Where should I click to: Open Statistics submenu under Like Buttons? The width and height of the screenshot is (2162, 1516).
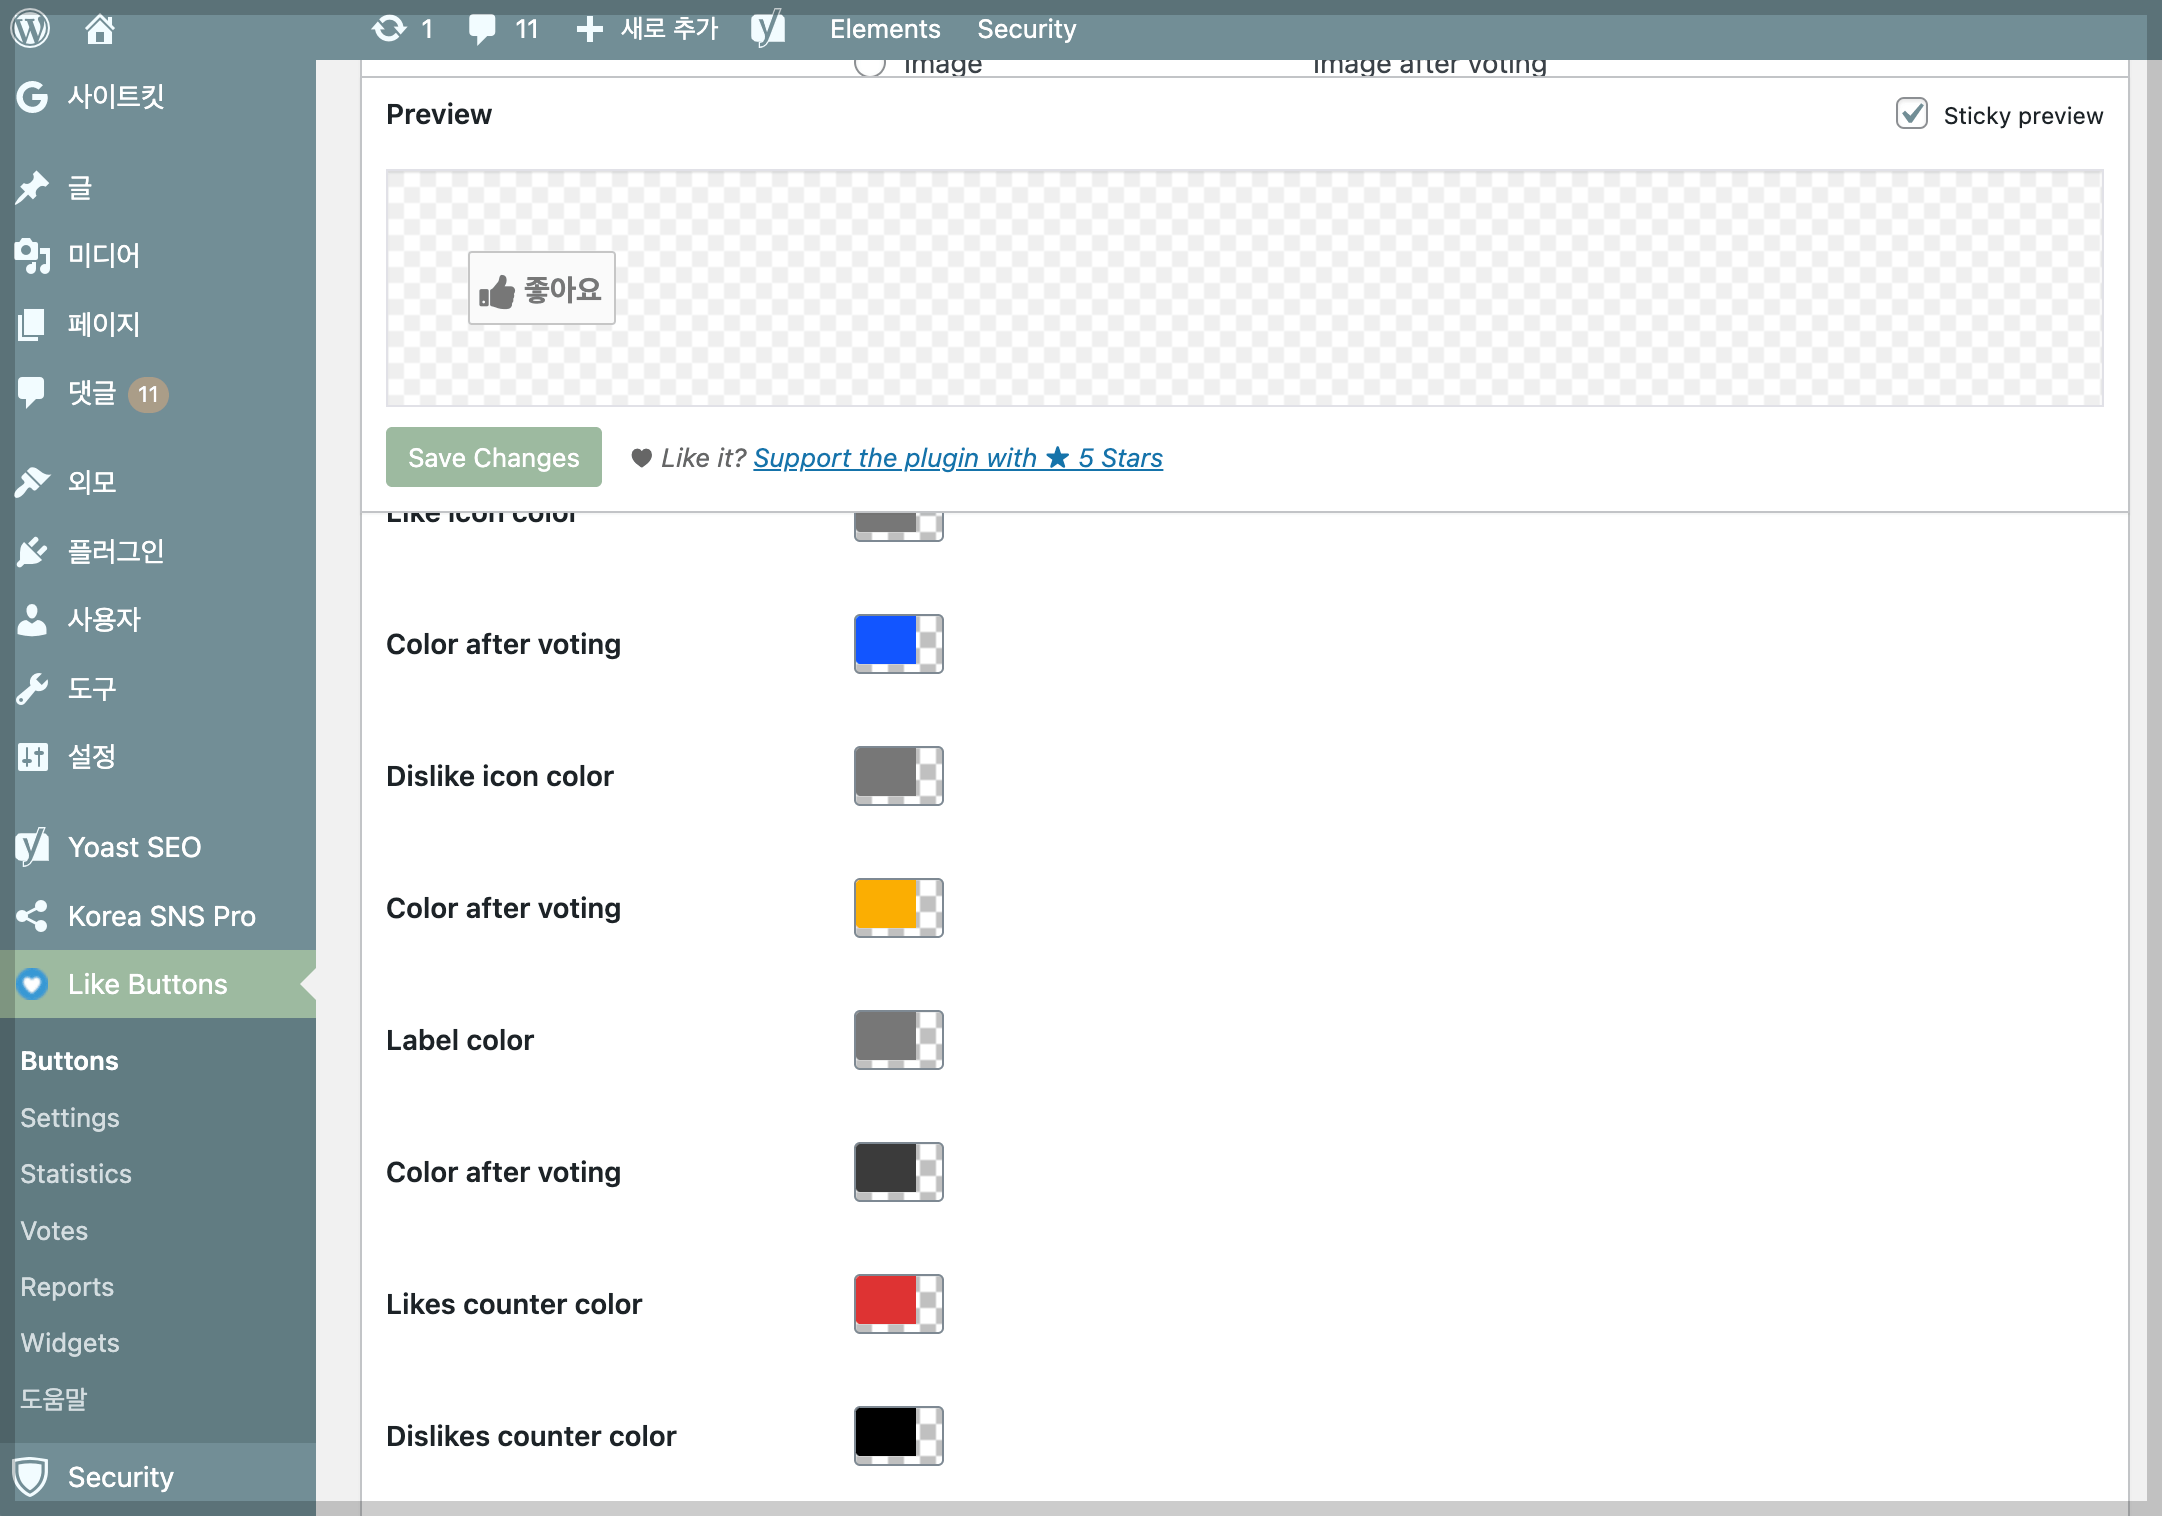[76, 1174]
